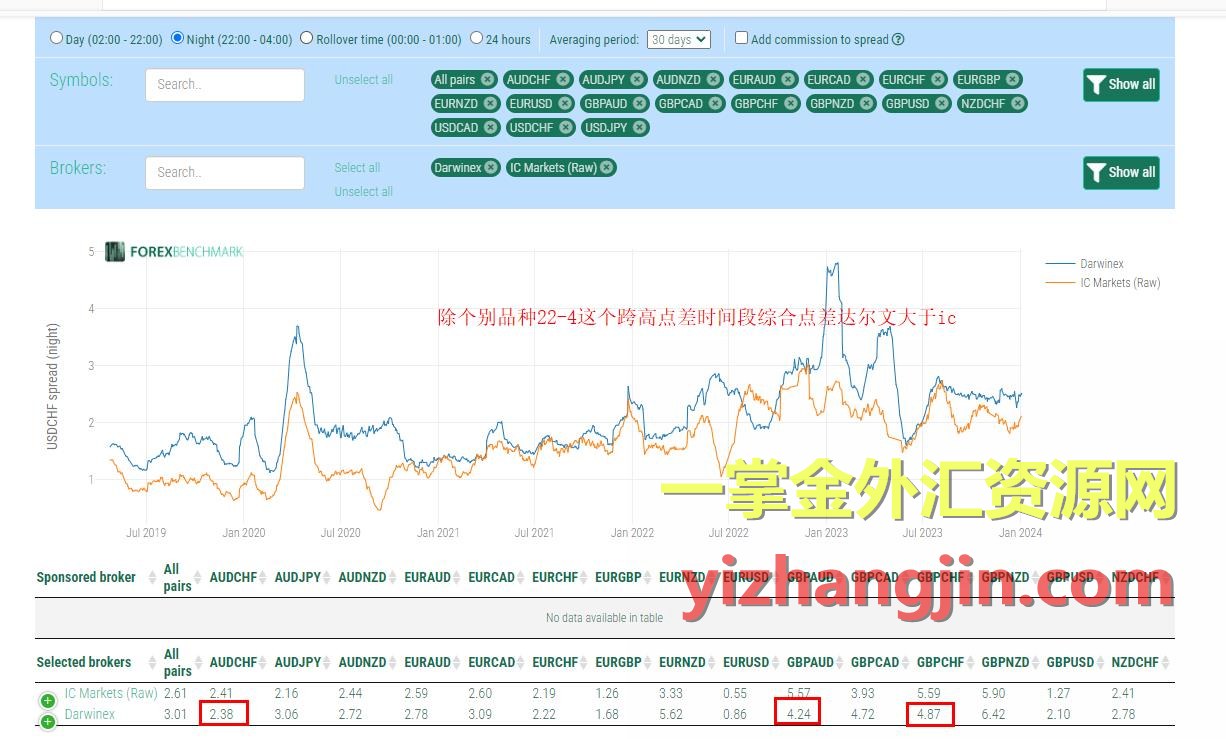This screenshot has width=1226, height=739.
Task: Remove the GBPUSD symbol tag
Action: [x=942, y=104]
